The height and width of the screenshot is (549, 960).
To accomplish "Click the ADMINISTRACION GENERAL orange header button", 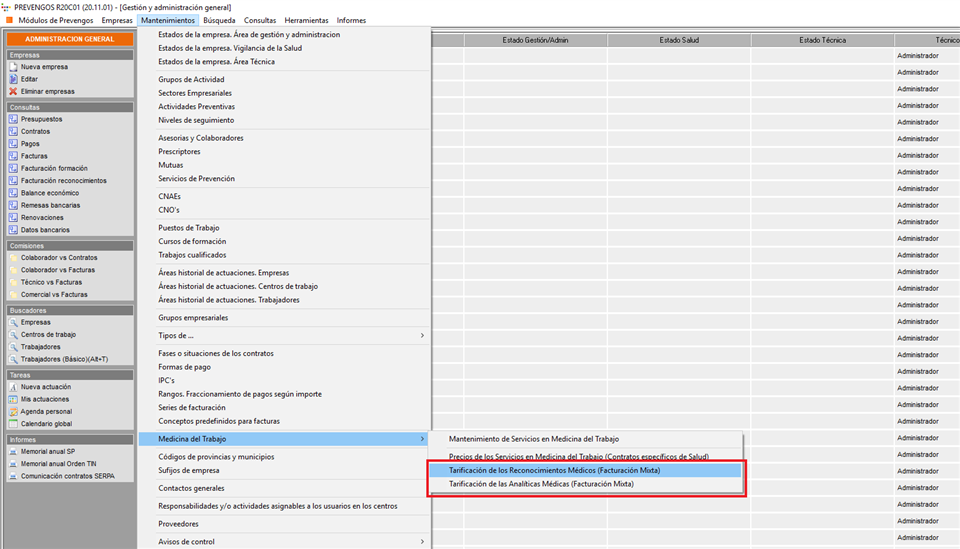I will point(69,39).
